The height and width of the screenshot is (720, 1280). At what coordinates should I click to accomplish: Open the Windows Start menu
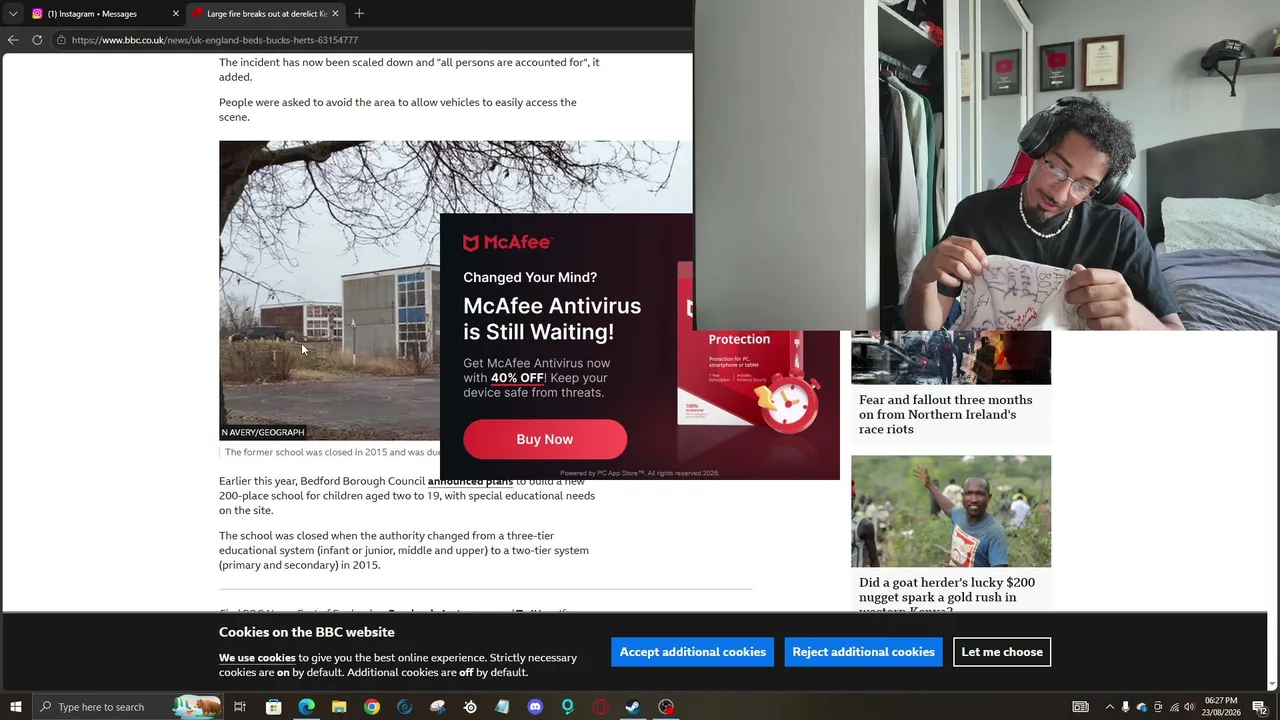pos(16,707)
